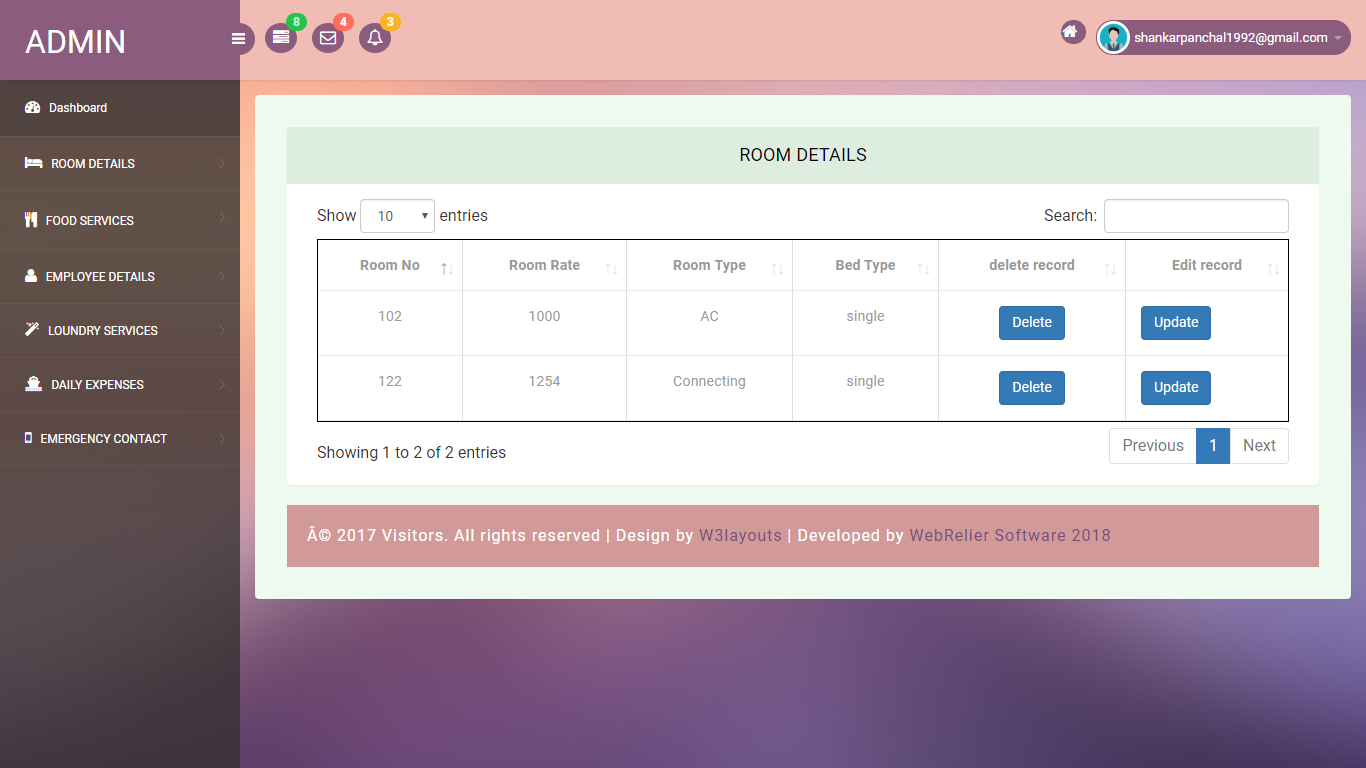Click the ship icon beside Daily Expenses
This screenshot has width=1366, height=768.
(x=33, y=384)
